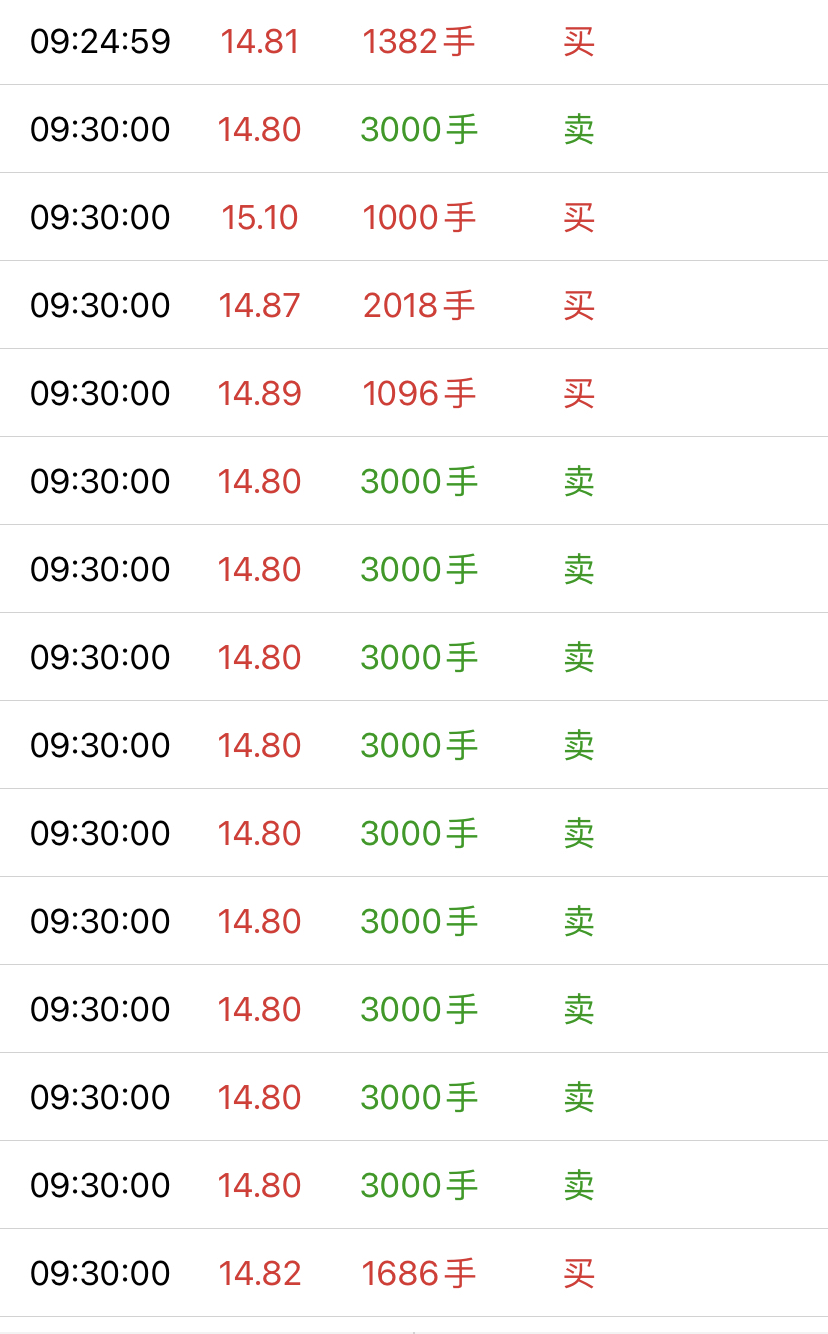Click the 1382手 volume figure
828x1334 pixels.
tap(419, 42)
